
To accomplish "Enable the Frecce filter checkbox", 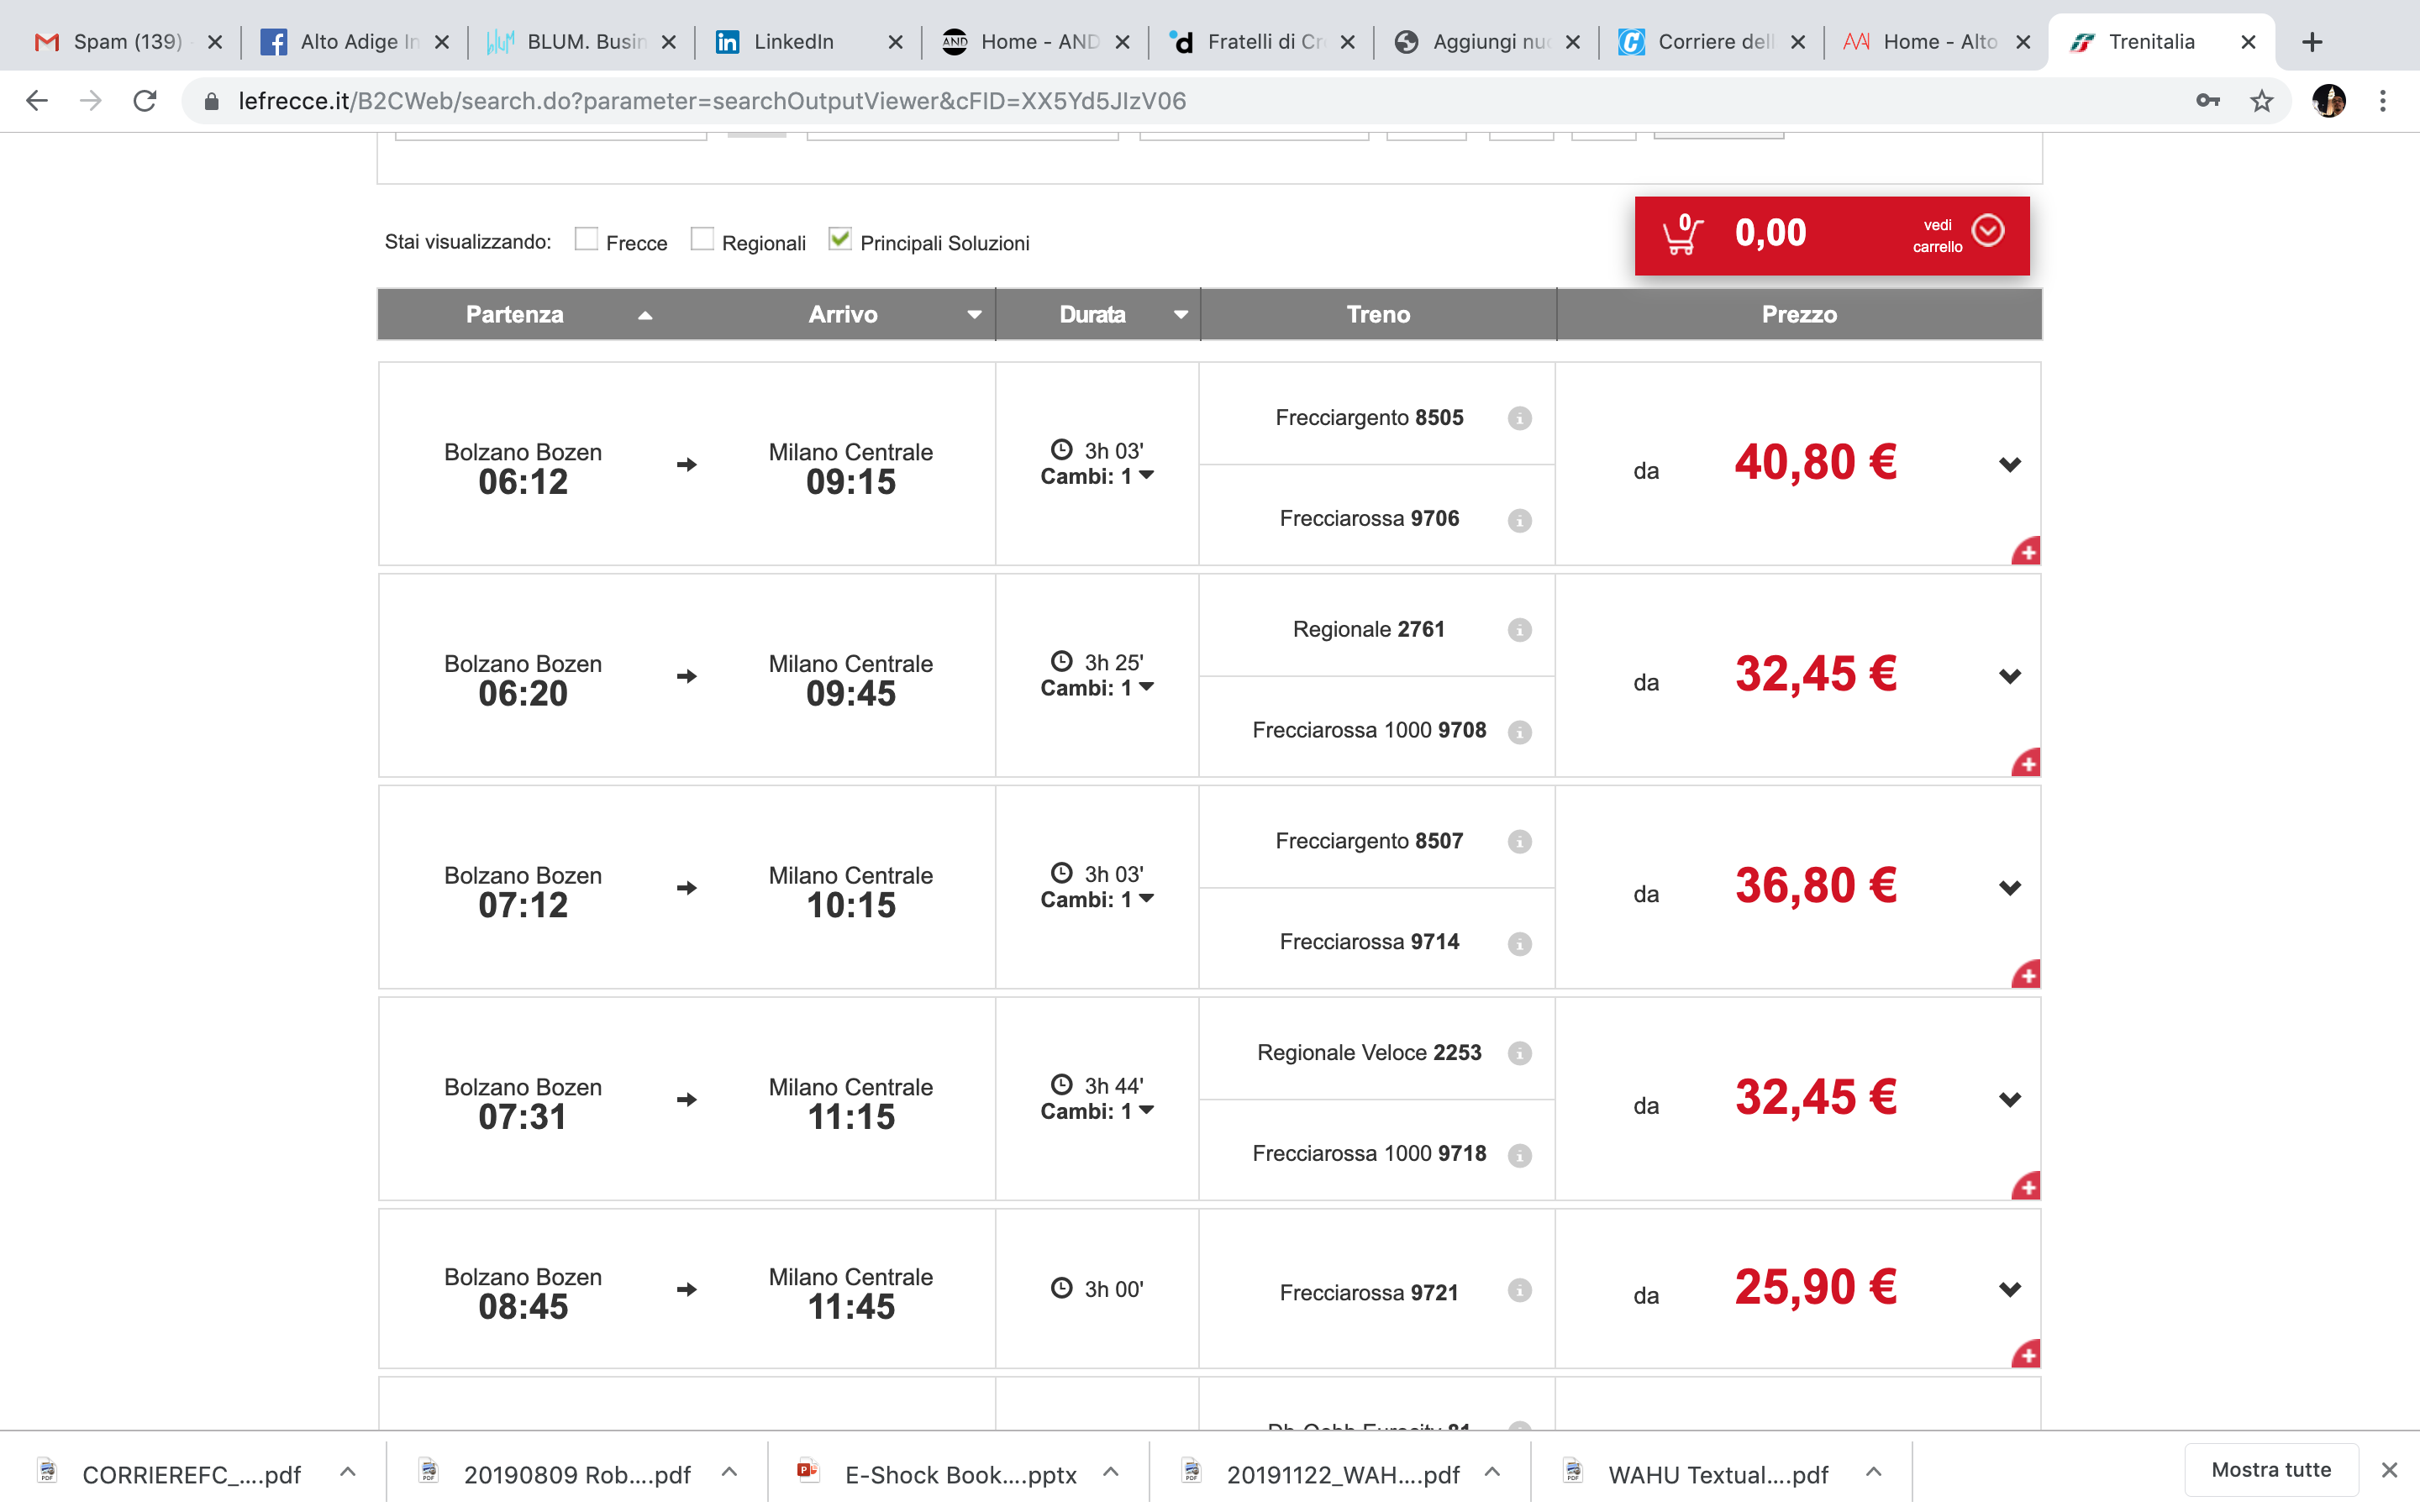I will point(586,239).
